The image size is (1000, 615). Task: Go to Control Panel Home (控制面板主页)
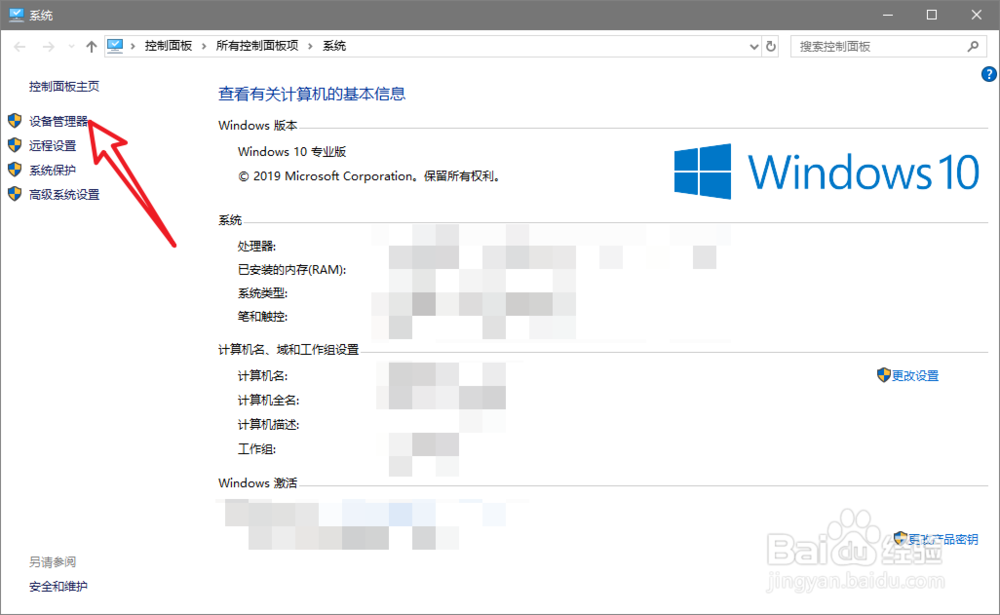coord(64,86)
